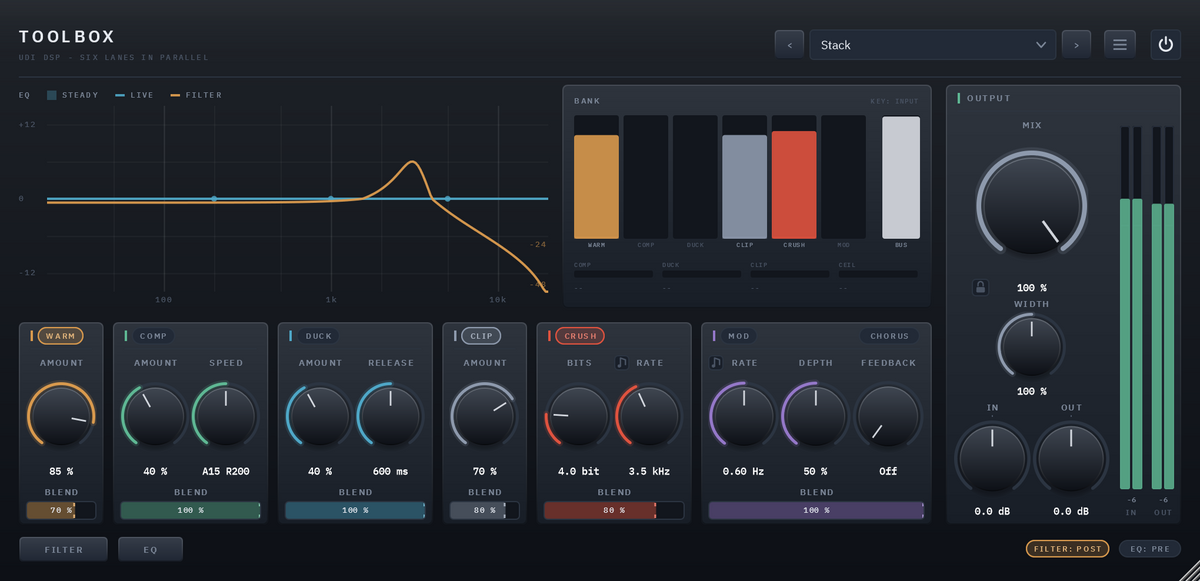Click the IN 0.0 dB value

coord(992,511)
